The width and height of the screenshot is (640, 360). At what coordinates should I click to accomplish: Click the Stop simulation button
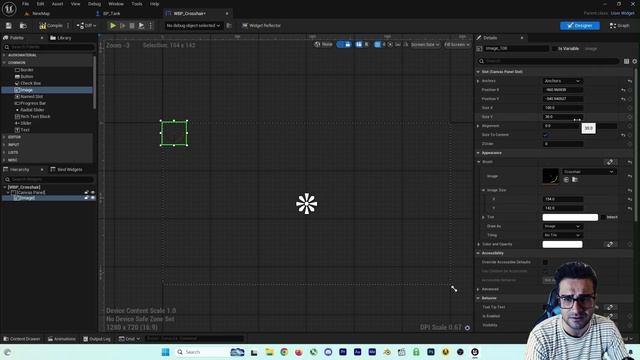click(132, 26)
